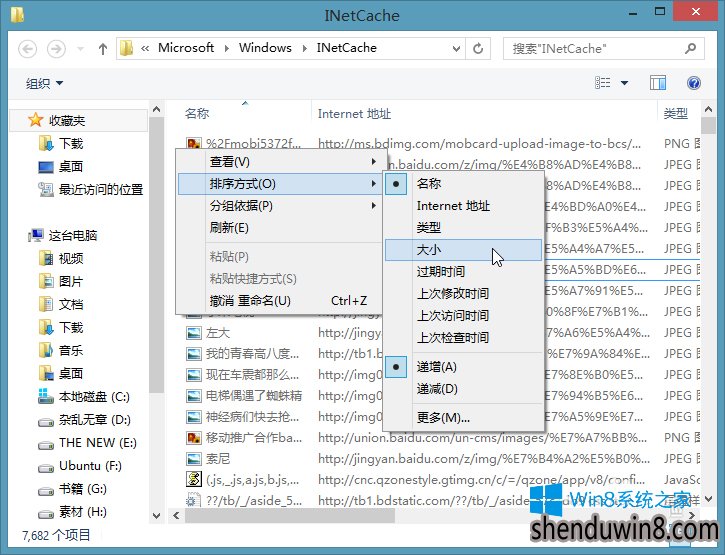This screenshot has width=725, height=555.
Task: Sort by Internet 地址 option
Action: click(463, 206)
